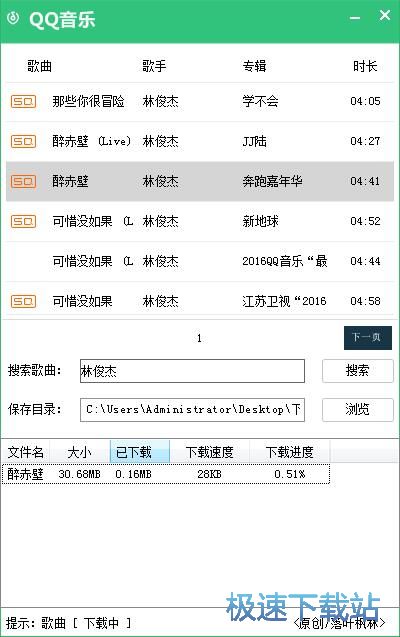The image size is (400, 637).
Task: Focus the 搜索歌曲 input field
Action: point(192,371)
